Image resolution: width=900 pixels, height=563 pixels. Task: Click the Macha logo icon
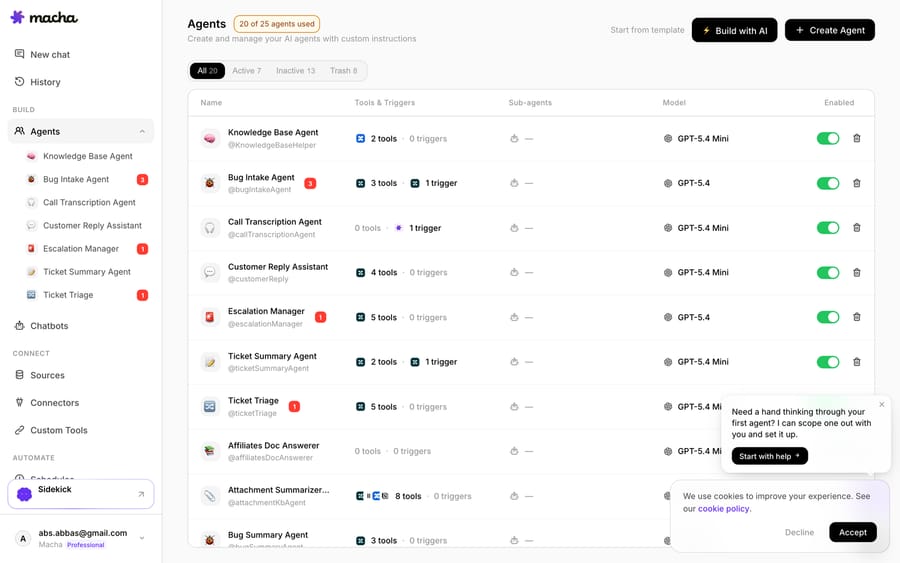point(18,17)
